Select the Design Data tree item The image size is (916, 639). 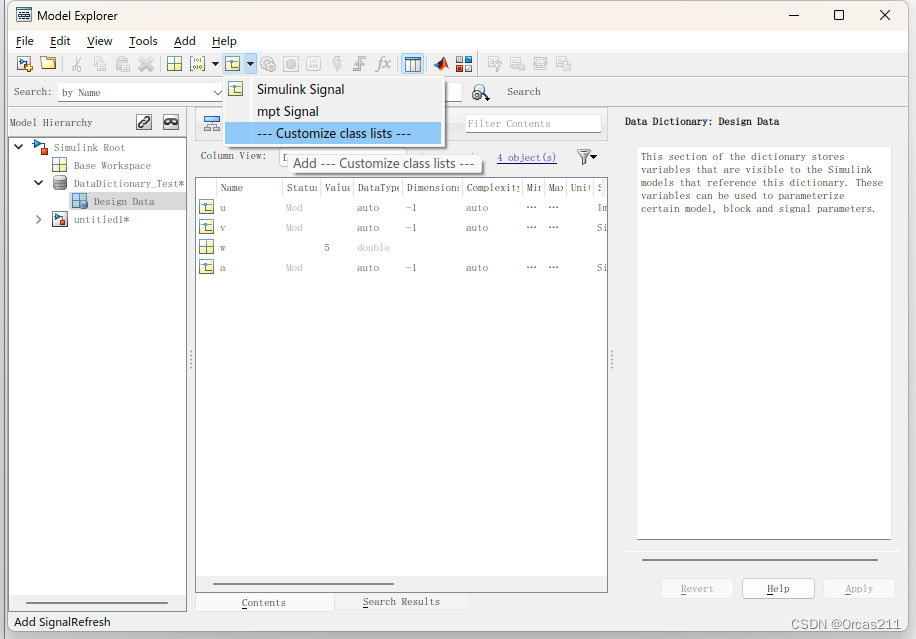click(124, 202)
